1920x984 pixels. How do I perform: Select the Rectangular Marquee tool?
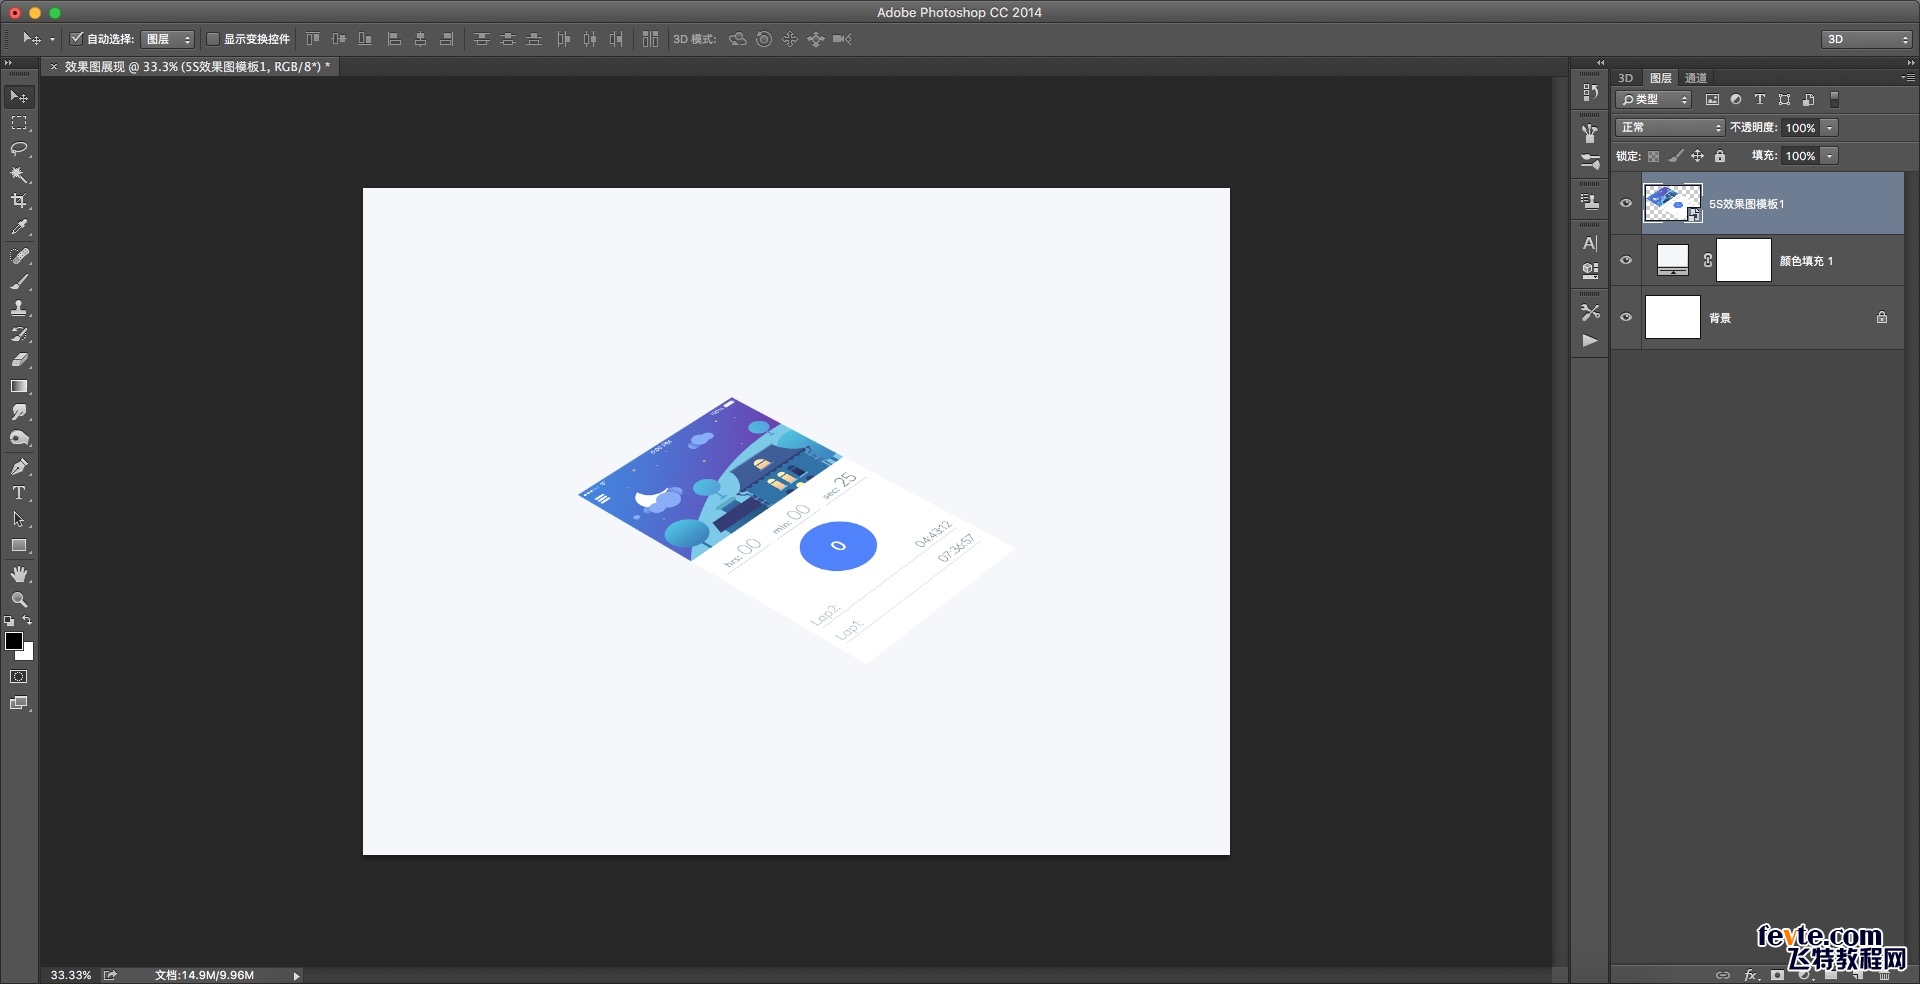coord(19,123)
